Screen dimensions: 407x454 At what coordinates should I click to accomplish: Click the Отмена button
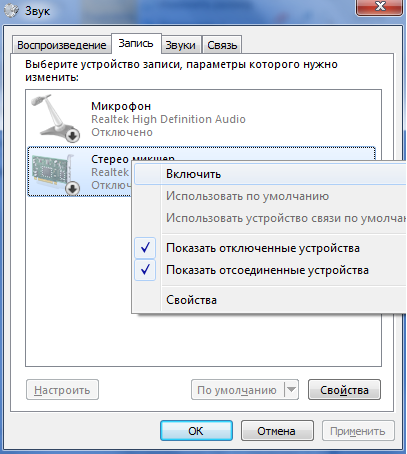click(x=277, y=431)
